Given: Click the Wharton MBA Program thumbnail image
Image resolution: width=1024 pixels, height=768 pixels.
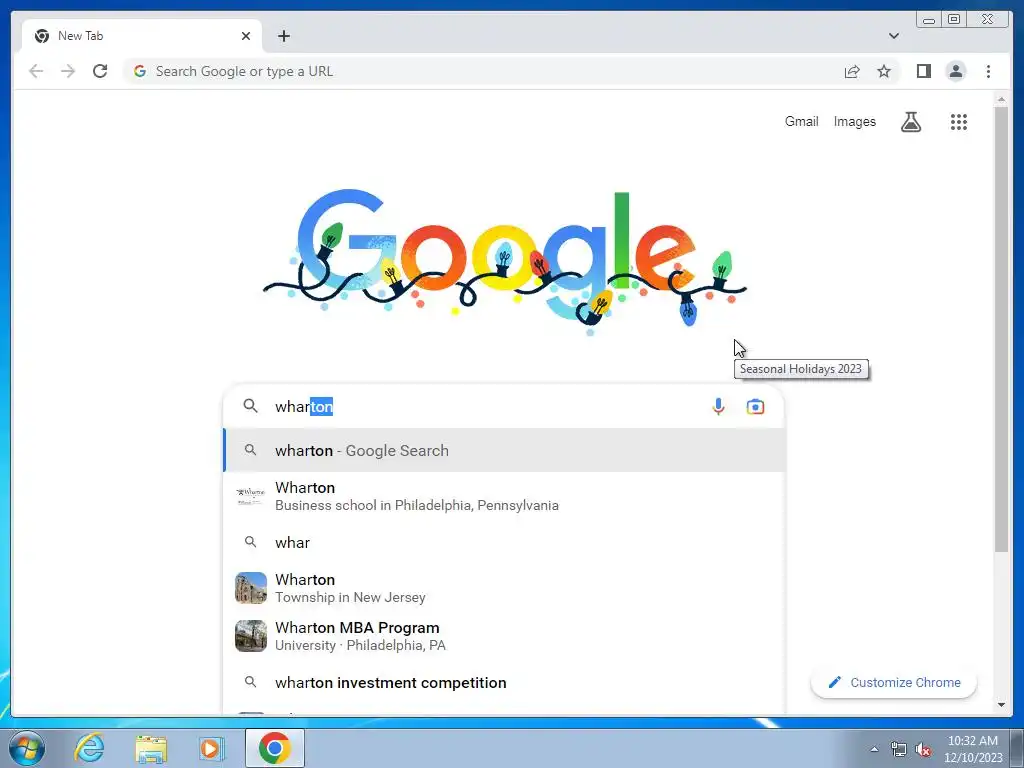Looking at the screenshot, I should coord(251,635).
